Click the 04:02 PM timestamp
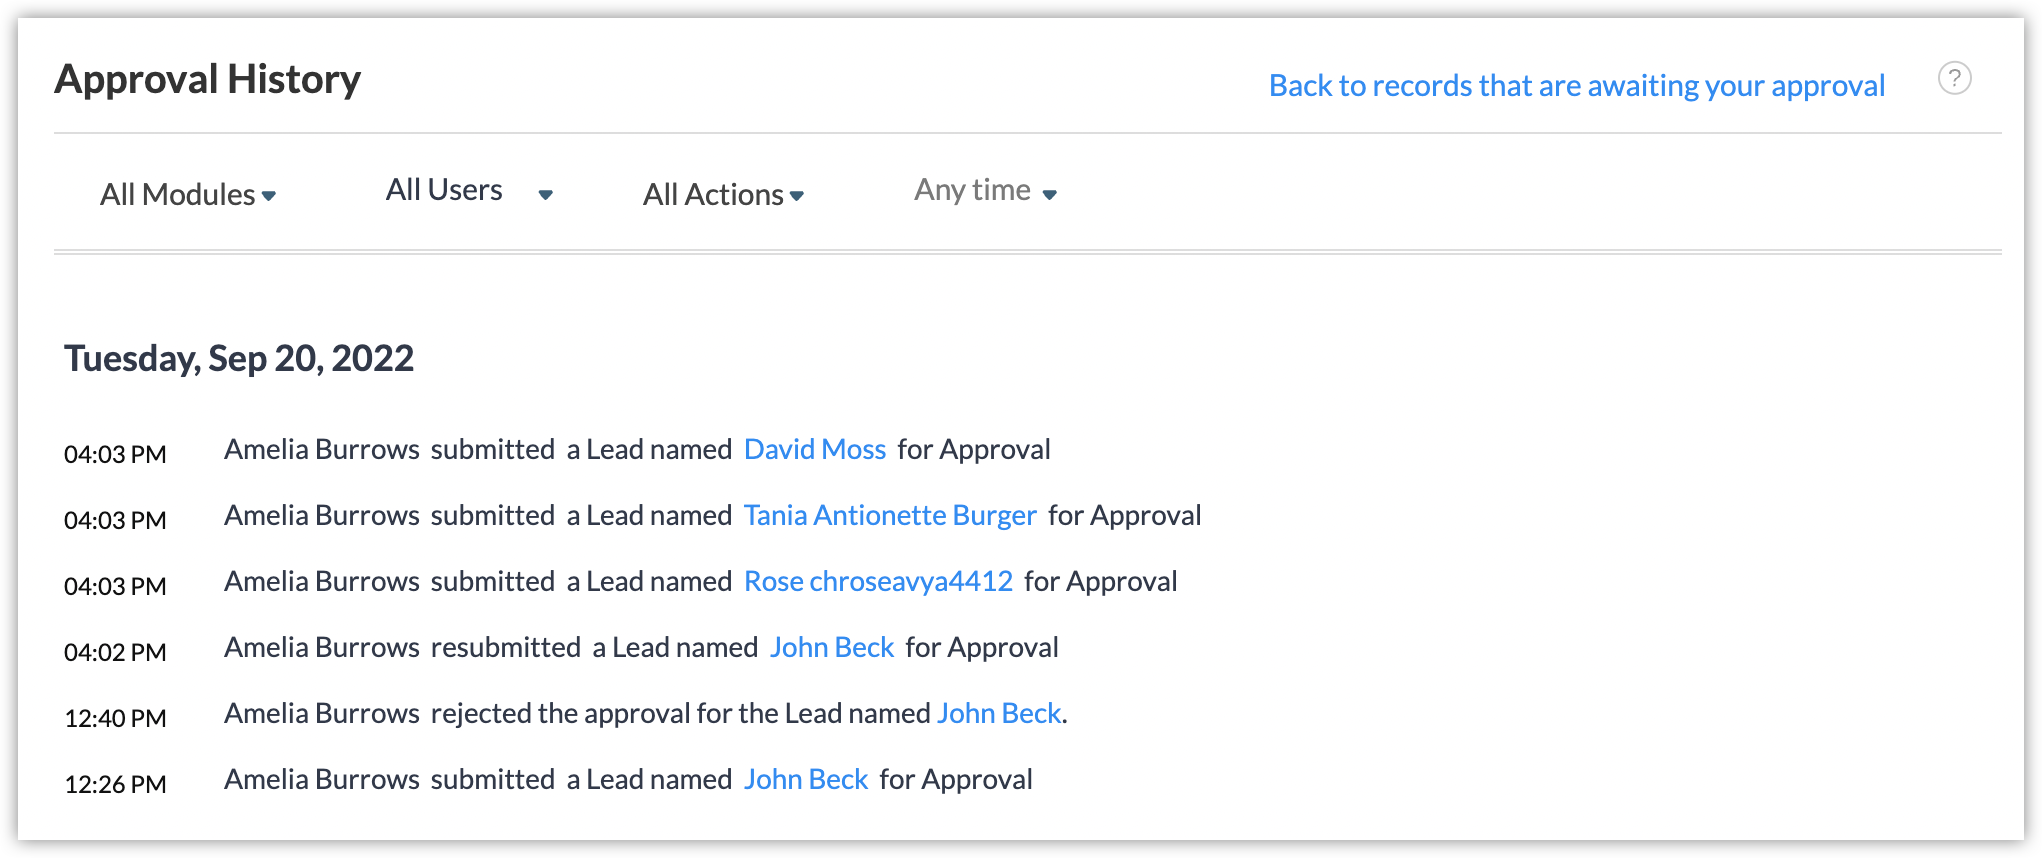The height and width of the screenshot is (858, 2042). 115,652
